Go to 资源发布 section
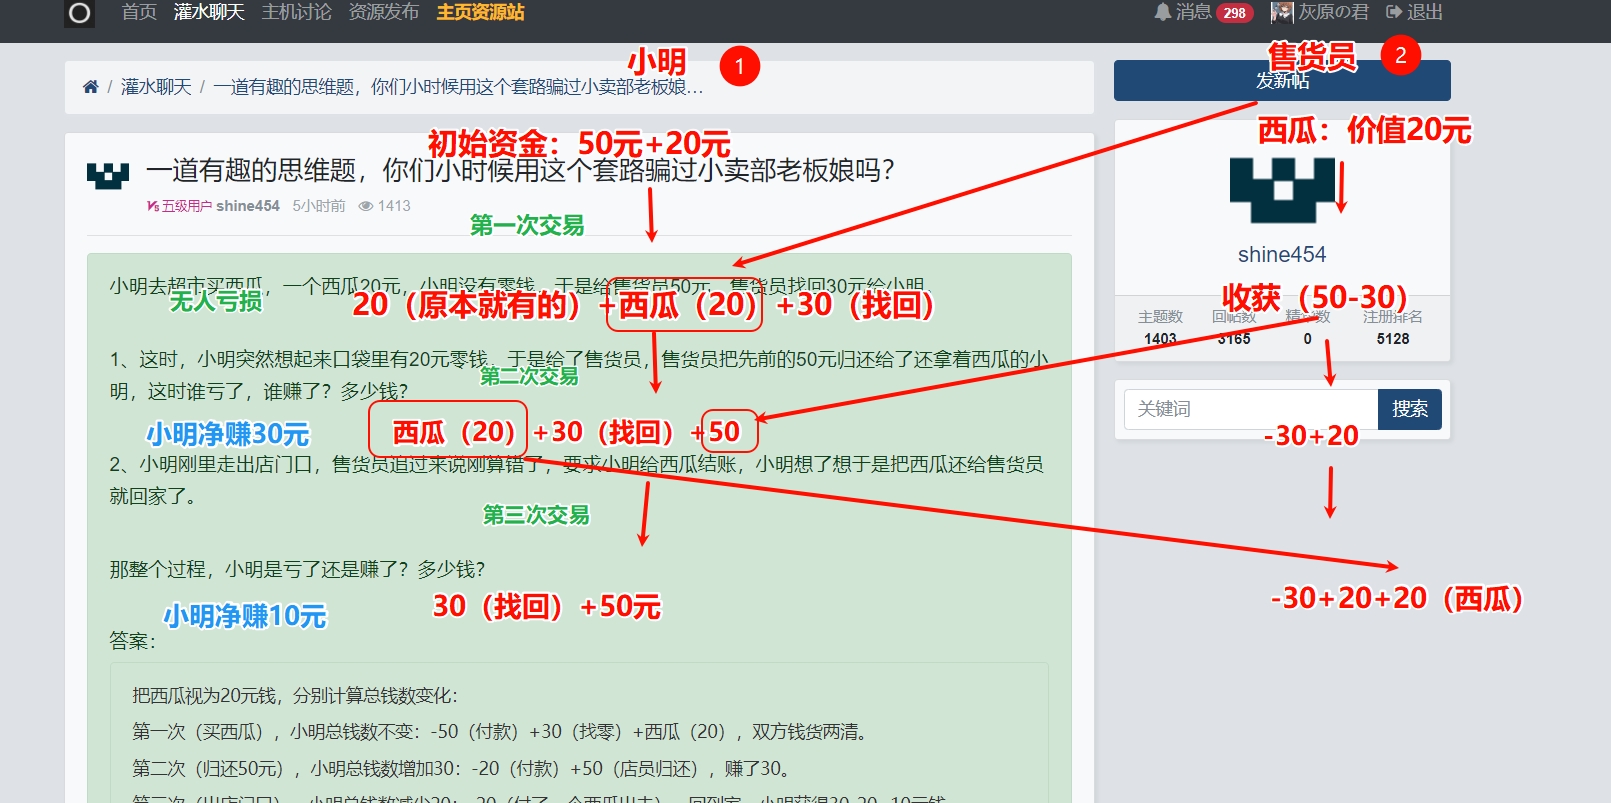Viewport: 1611px width, 803px height. (x=383, y=12)
